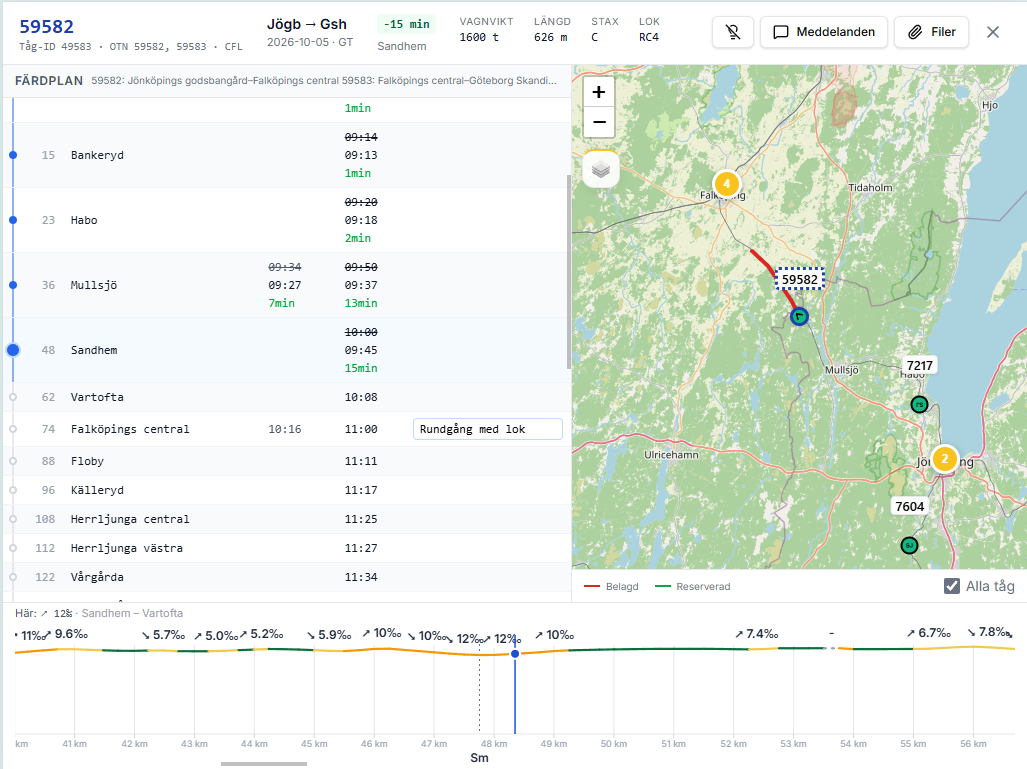Select the Vartofta timetable row

[287, 397]
